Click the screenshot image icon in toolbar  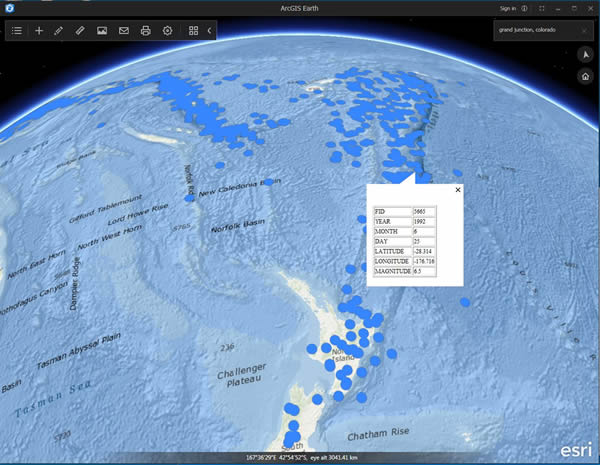[102, 31]
